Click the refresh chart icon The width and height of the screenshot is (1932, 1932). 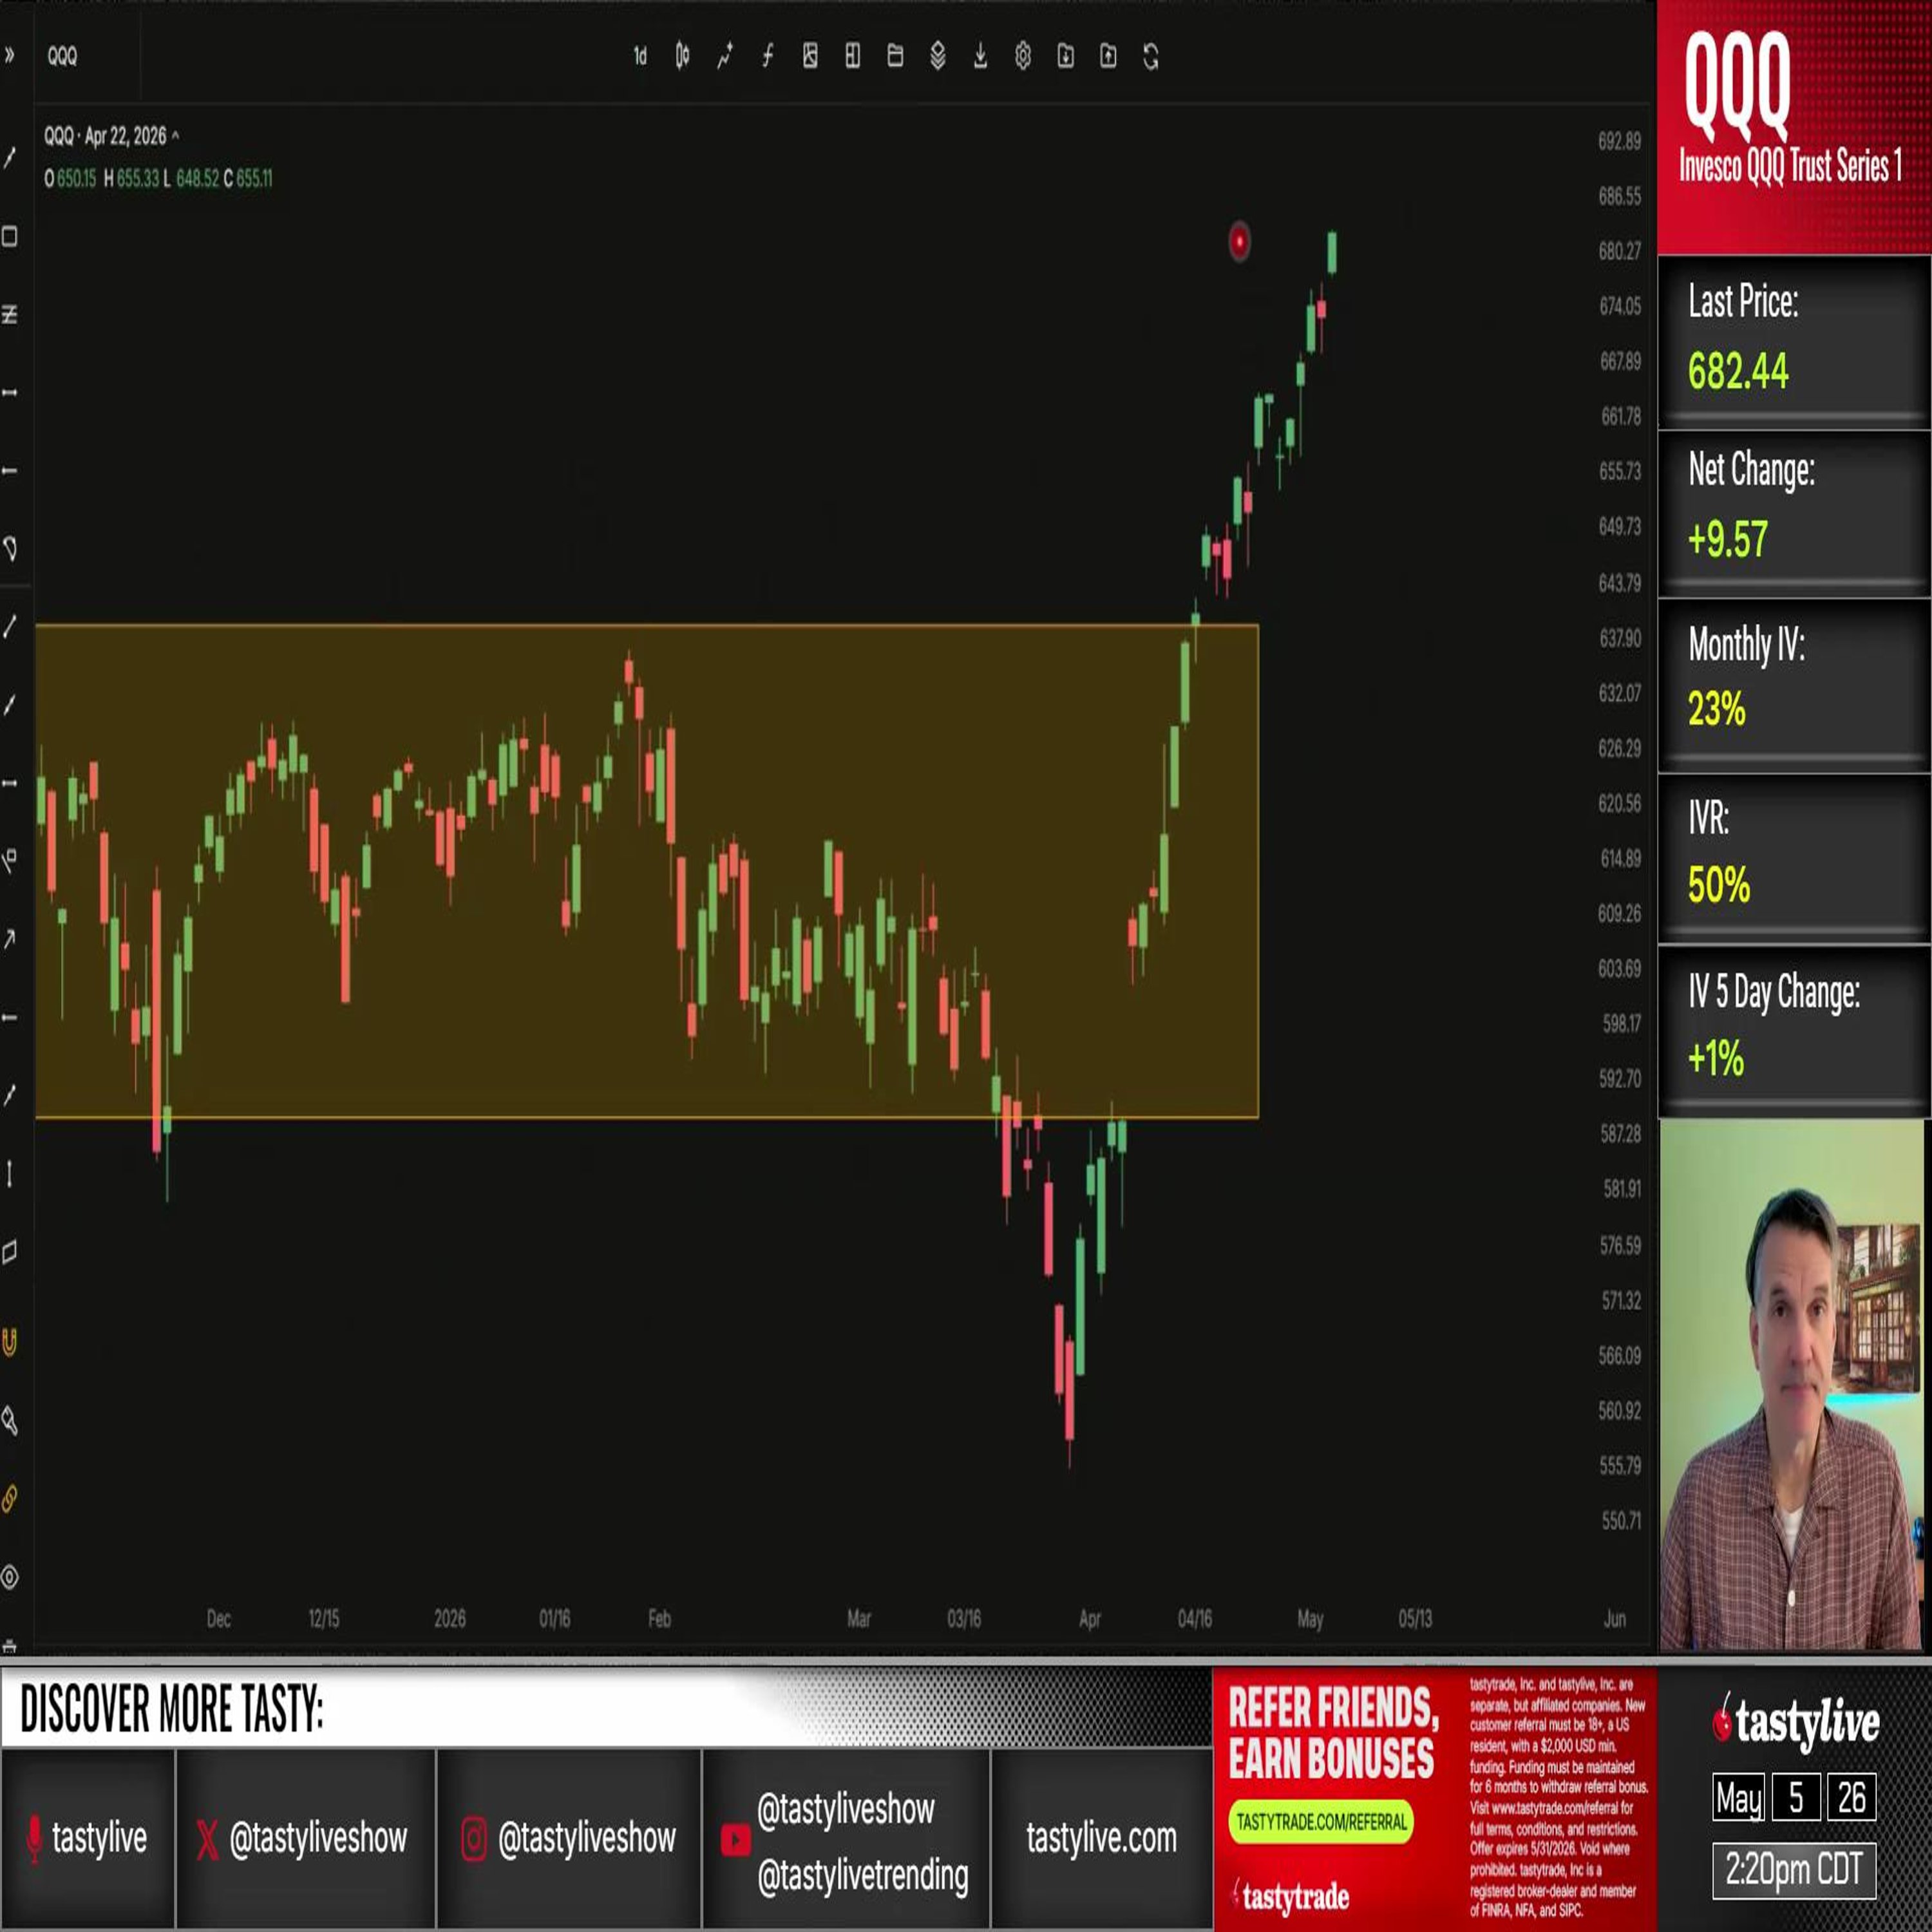(1151, 57)
